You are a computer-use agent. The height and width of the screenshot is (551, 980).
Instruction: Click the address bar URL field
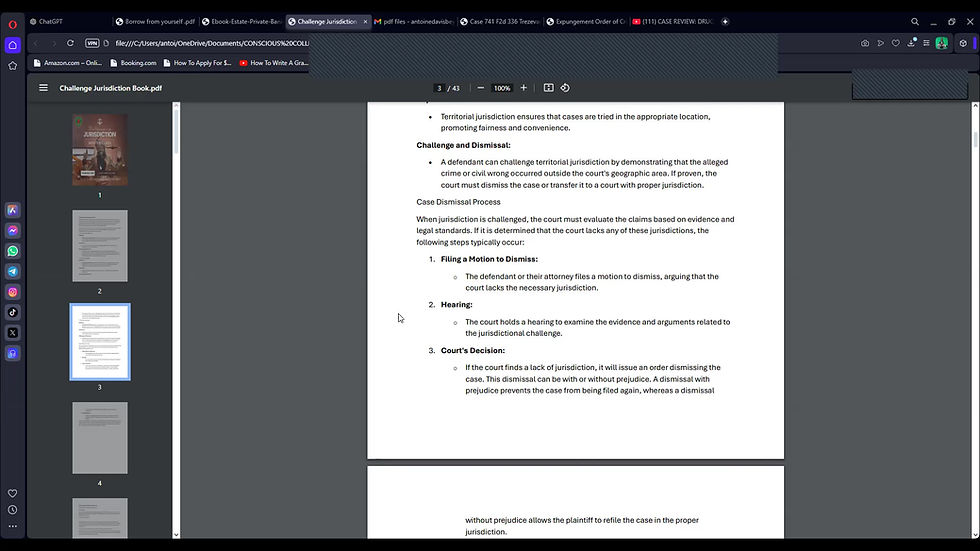(x=212, y=43)
